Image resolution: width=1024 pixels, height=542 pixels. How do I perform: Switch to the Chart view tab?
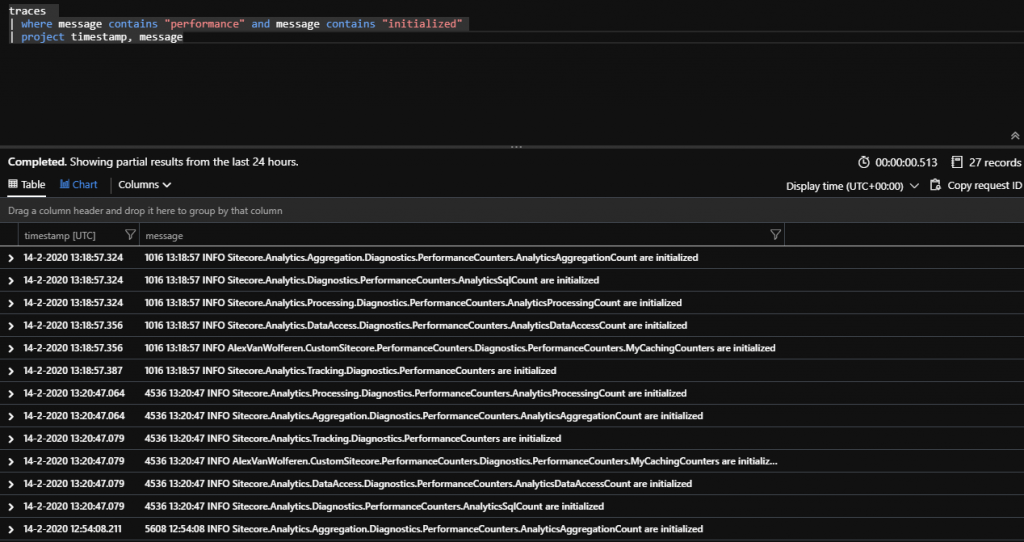[x=78, y=185]
